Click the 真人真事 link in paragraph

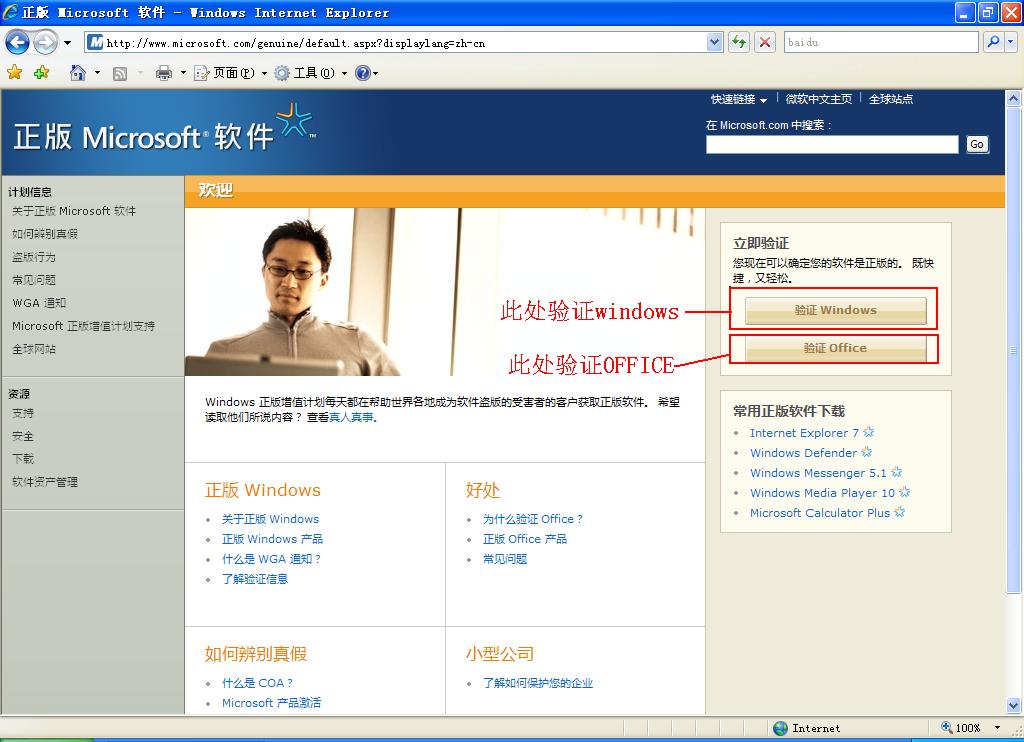tap(351, 417)
